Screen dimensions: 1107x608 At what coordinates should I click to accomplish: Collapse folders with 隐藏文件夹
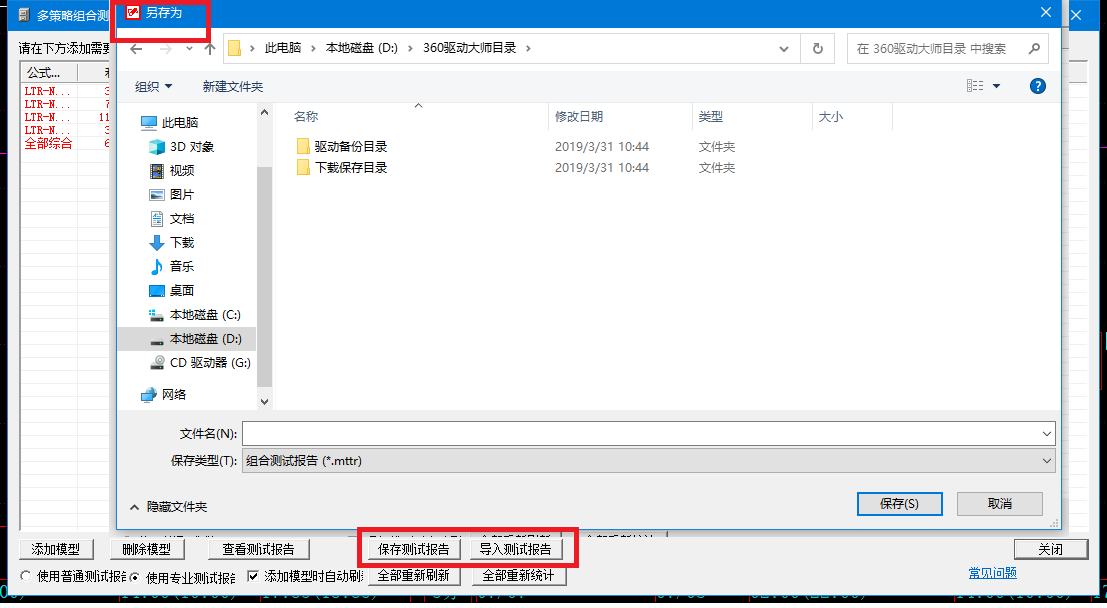point(169,506)
